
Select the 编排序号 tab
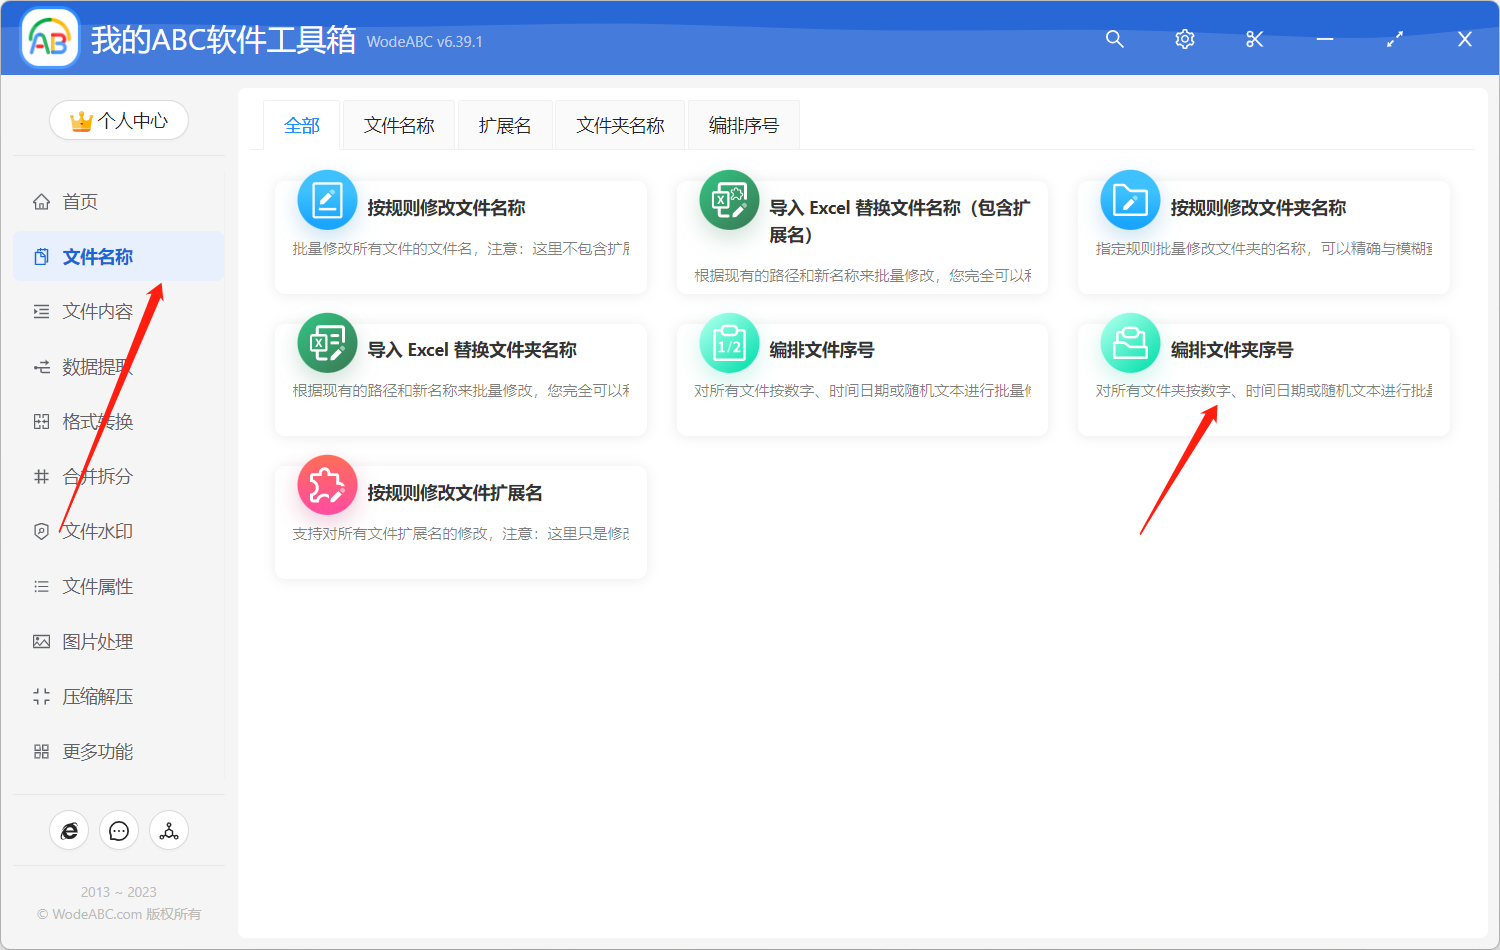(x=743, y=124)
